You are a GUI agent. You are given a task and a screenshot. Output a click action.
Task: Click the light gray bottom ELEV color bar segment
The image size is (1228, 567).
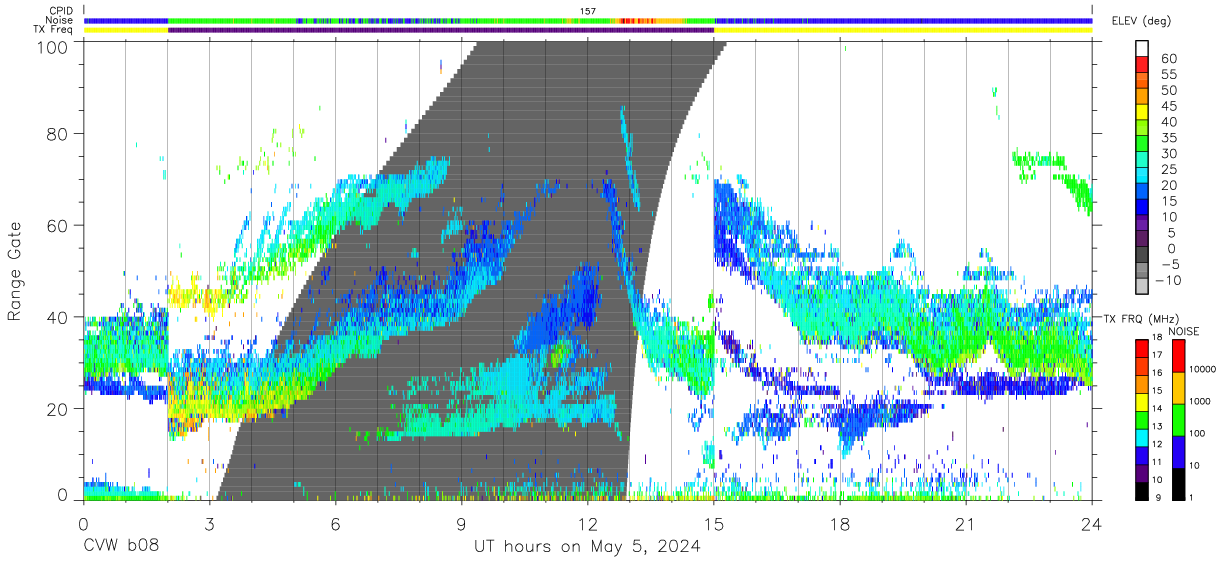tap(1144, 285)
